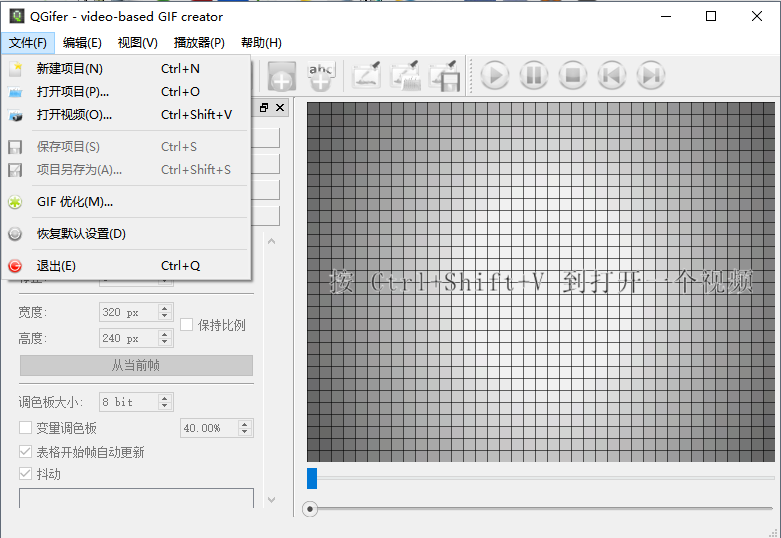The image size is (781, 538).
Task: Open the 播放器(P) menu in the menu bar
Action: (x=199, y=43)
